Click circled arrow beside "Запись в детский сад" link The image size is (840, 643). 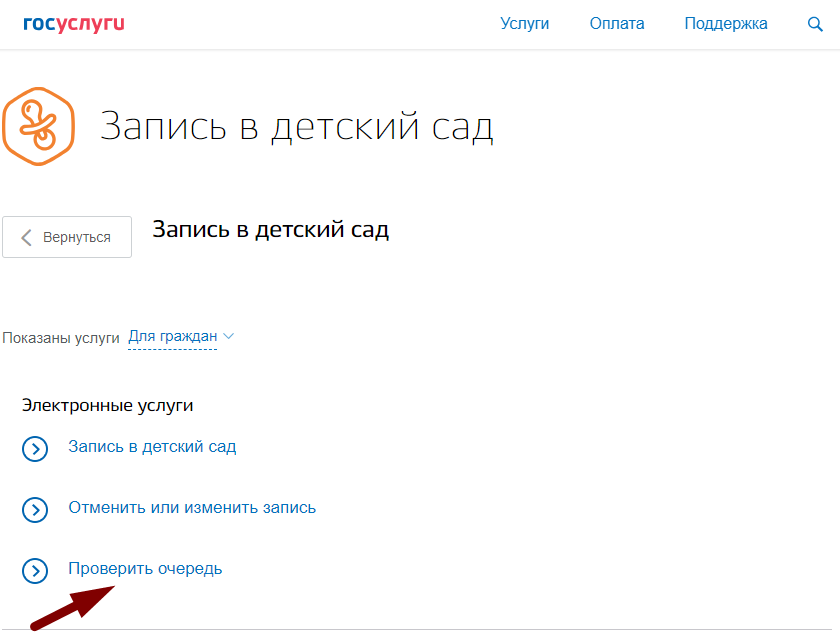[35, 449]
